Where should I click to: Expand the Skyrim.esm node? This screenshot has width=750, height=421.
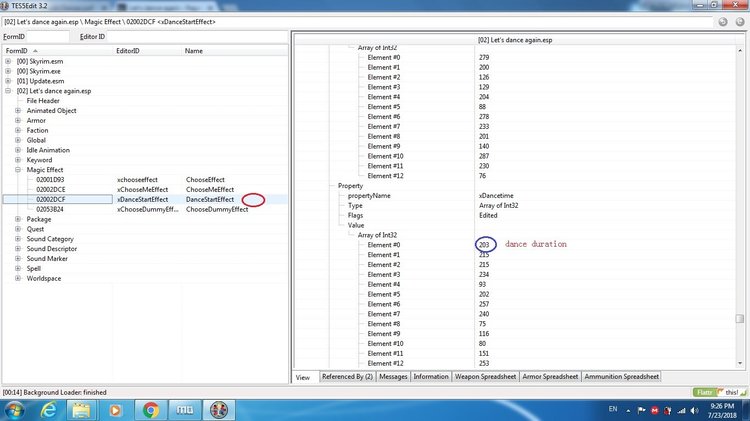(x=8, y=61)
